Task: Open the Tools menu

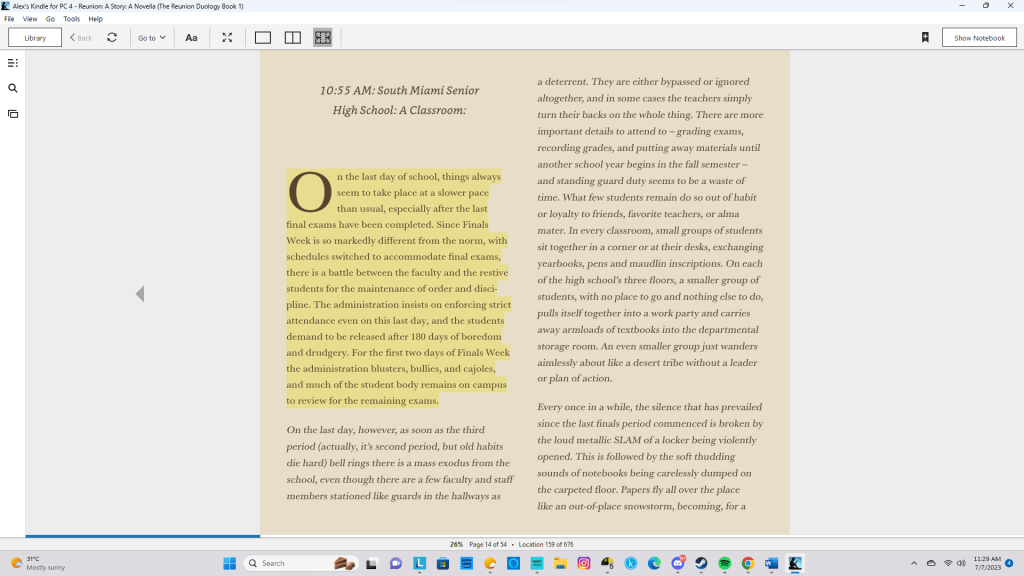Action: (x=71, y=19)
